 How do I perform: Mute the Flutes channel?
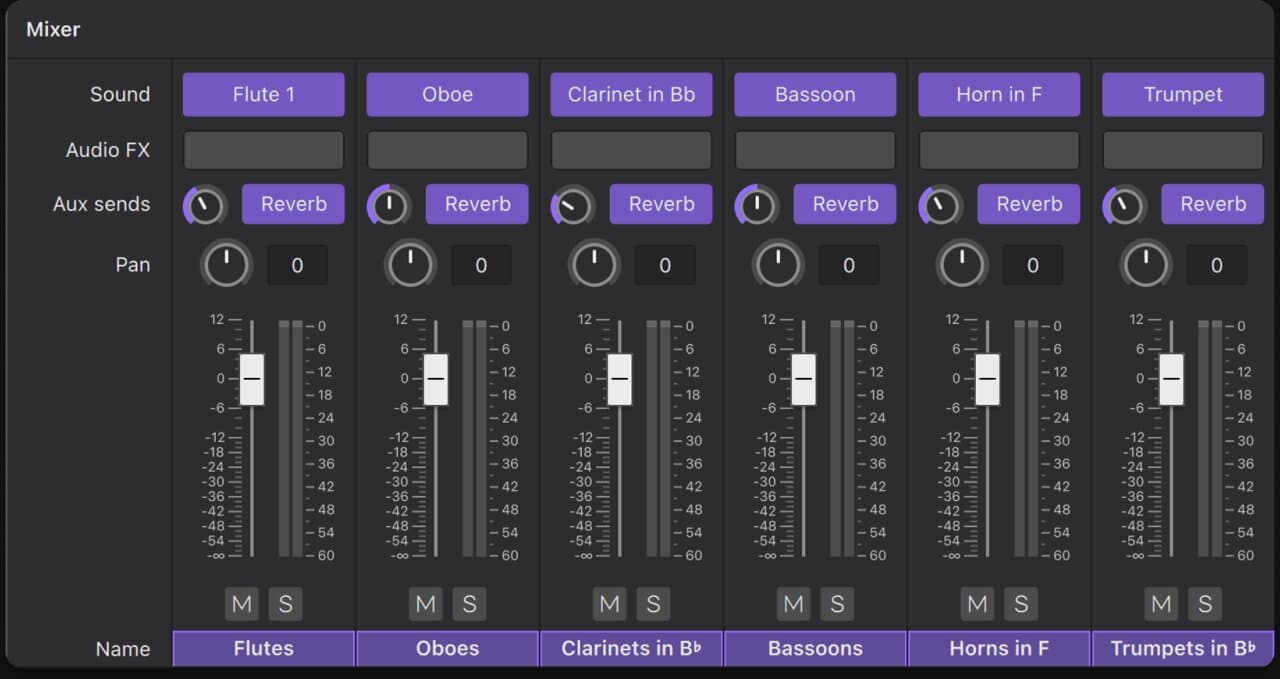click(x=242, y=604)
